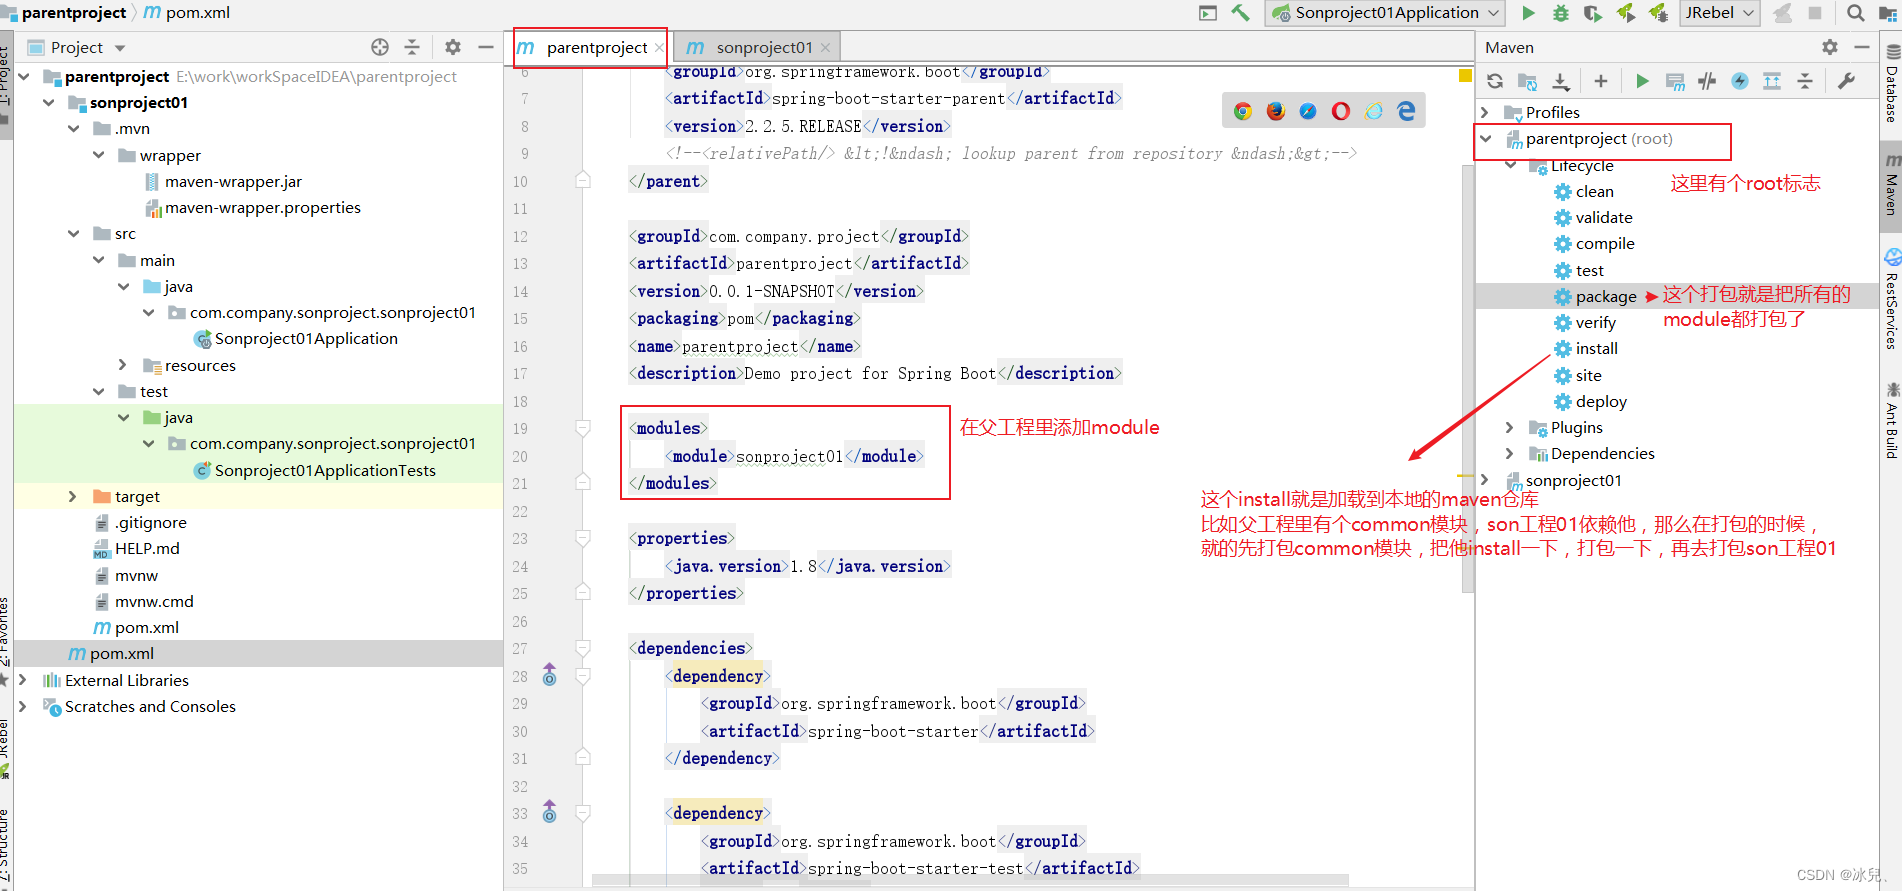Locate current file target icon in Project panel
This screenshot has height=891, width=1902.
click(380, 47)
